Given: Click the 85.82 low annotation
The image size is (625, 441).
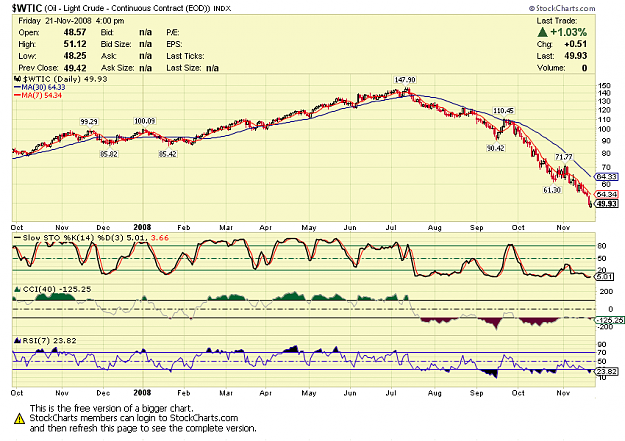Looking at the screenshot, I should pyautogui.click(x=108, y=154).
